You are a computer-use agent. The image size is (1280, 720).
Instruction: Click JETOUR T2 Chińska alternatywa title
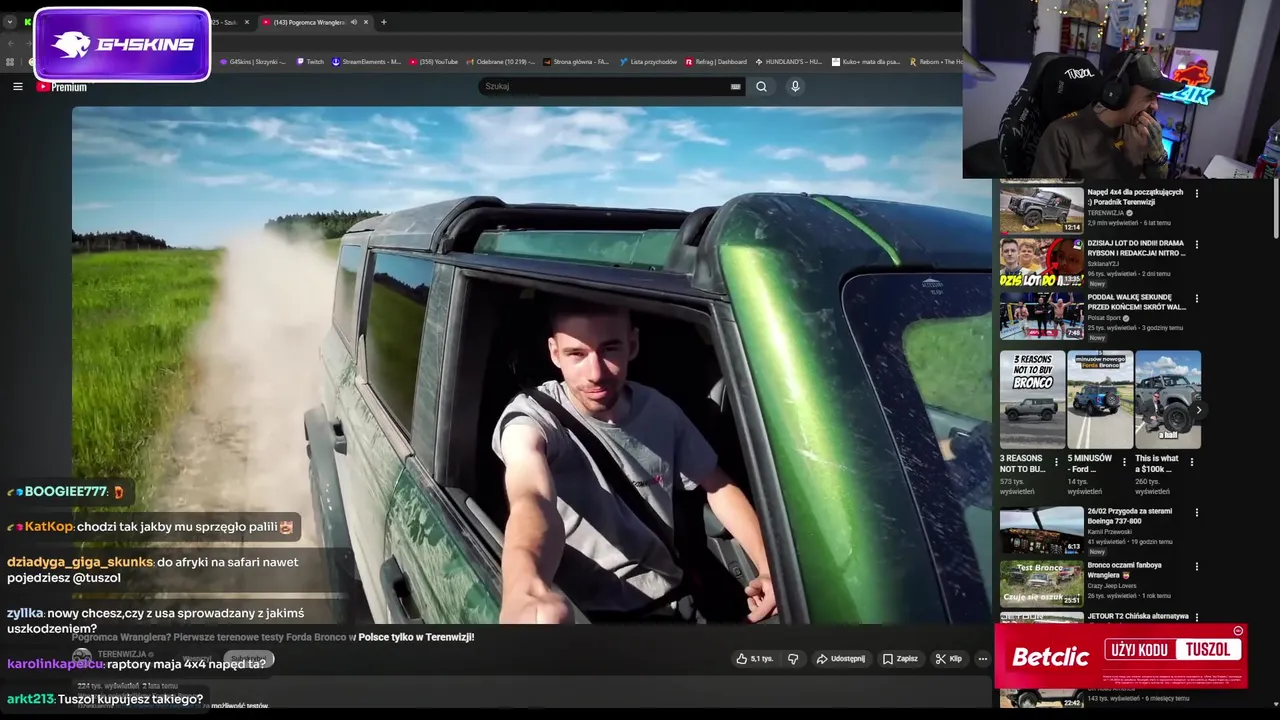(1138, 616)
